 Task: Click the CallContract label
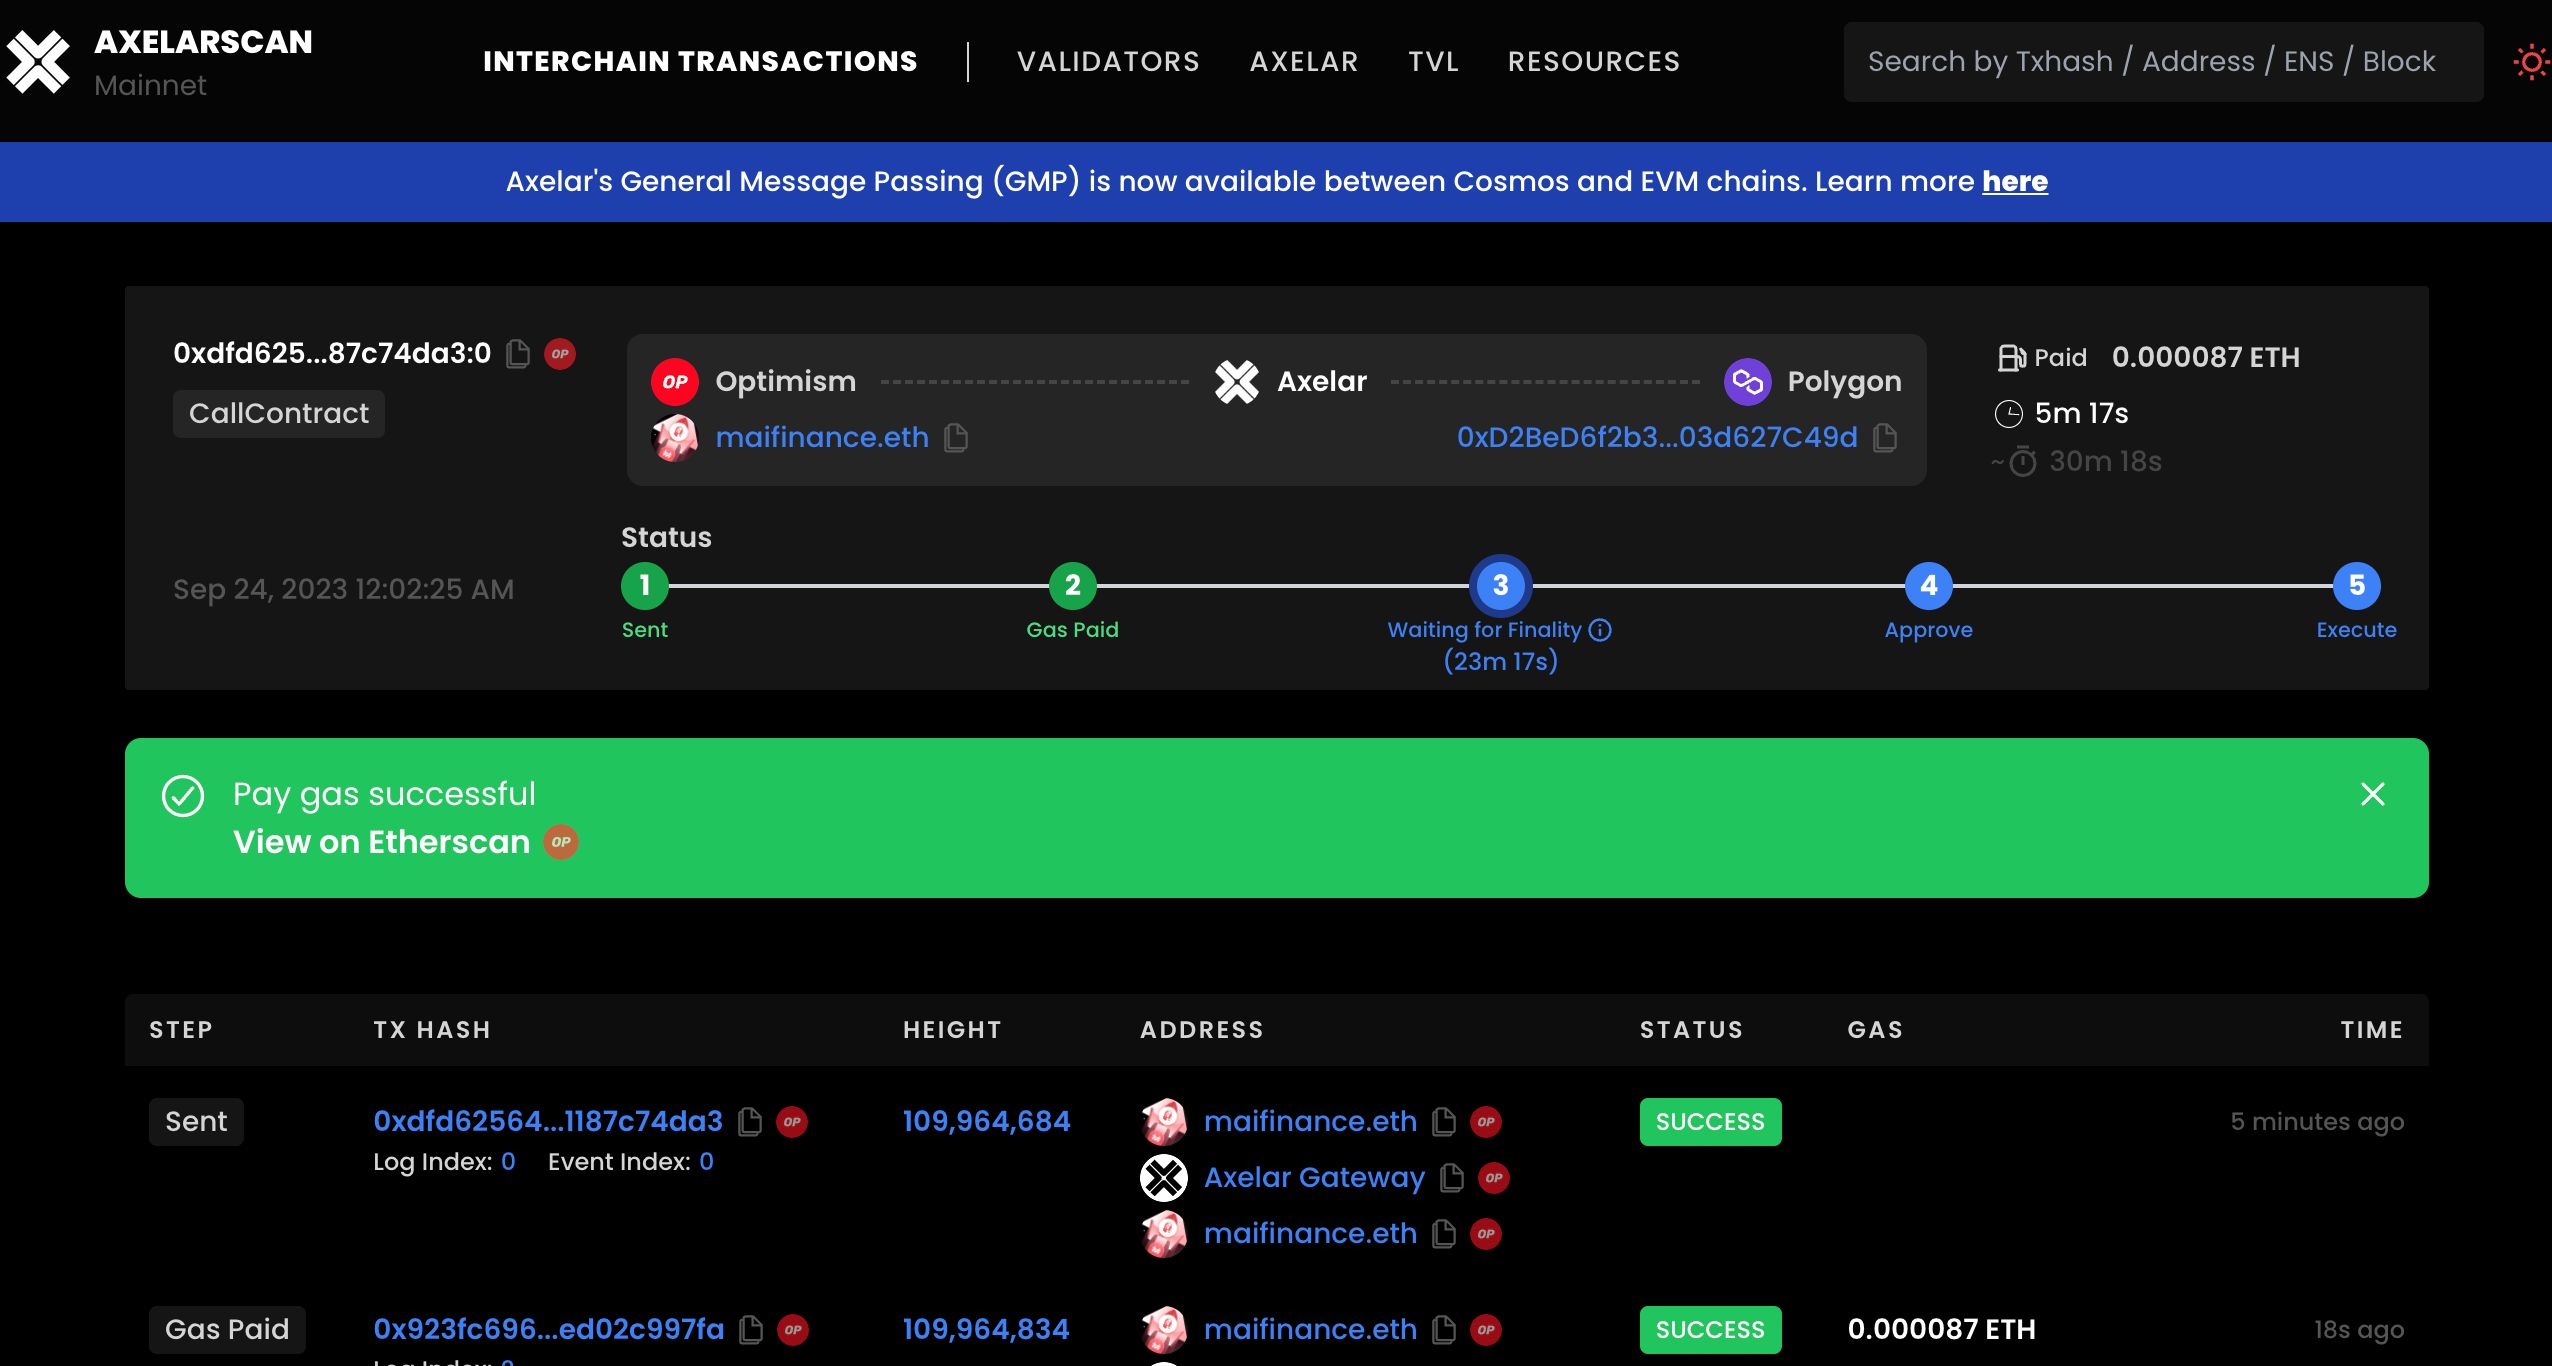click(x=279, y=414)
